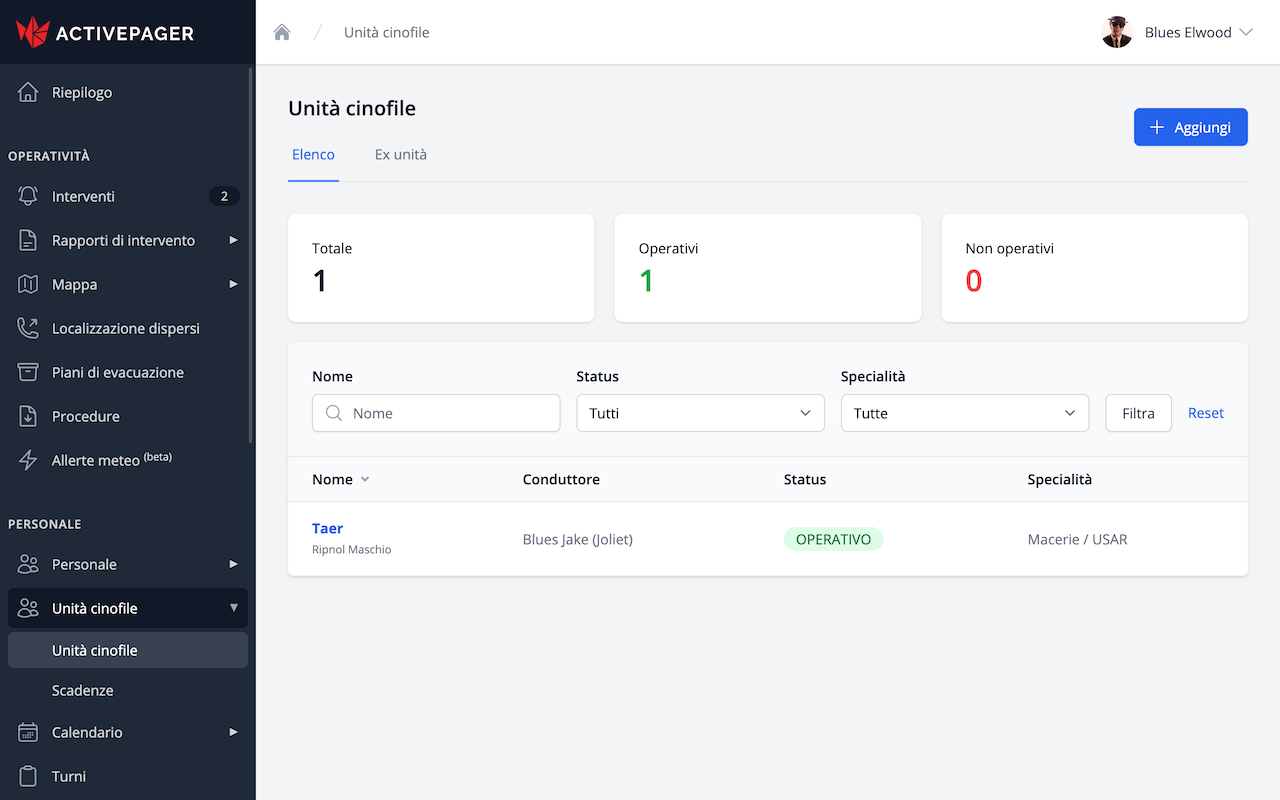Open the Taer unit link
The width and height of the screenshot is (1280, 800).
pos(327,528)
